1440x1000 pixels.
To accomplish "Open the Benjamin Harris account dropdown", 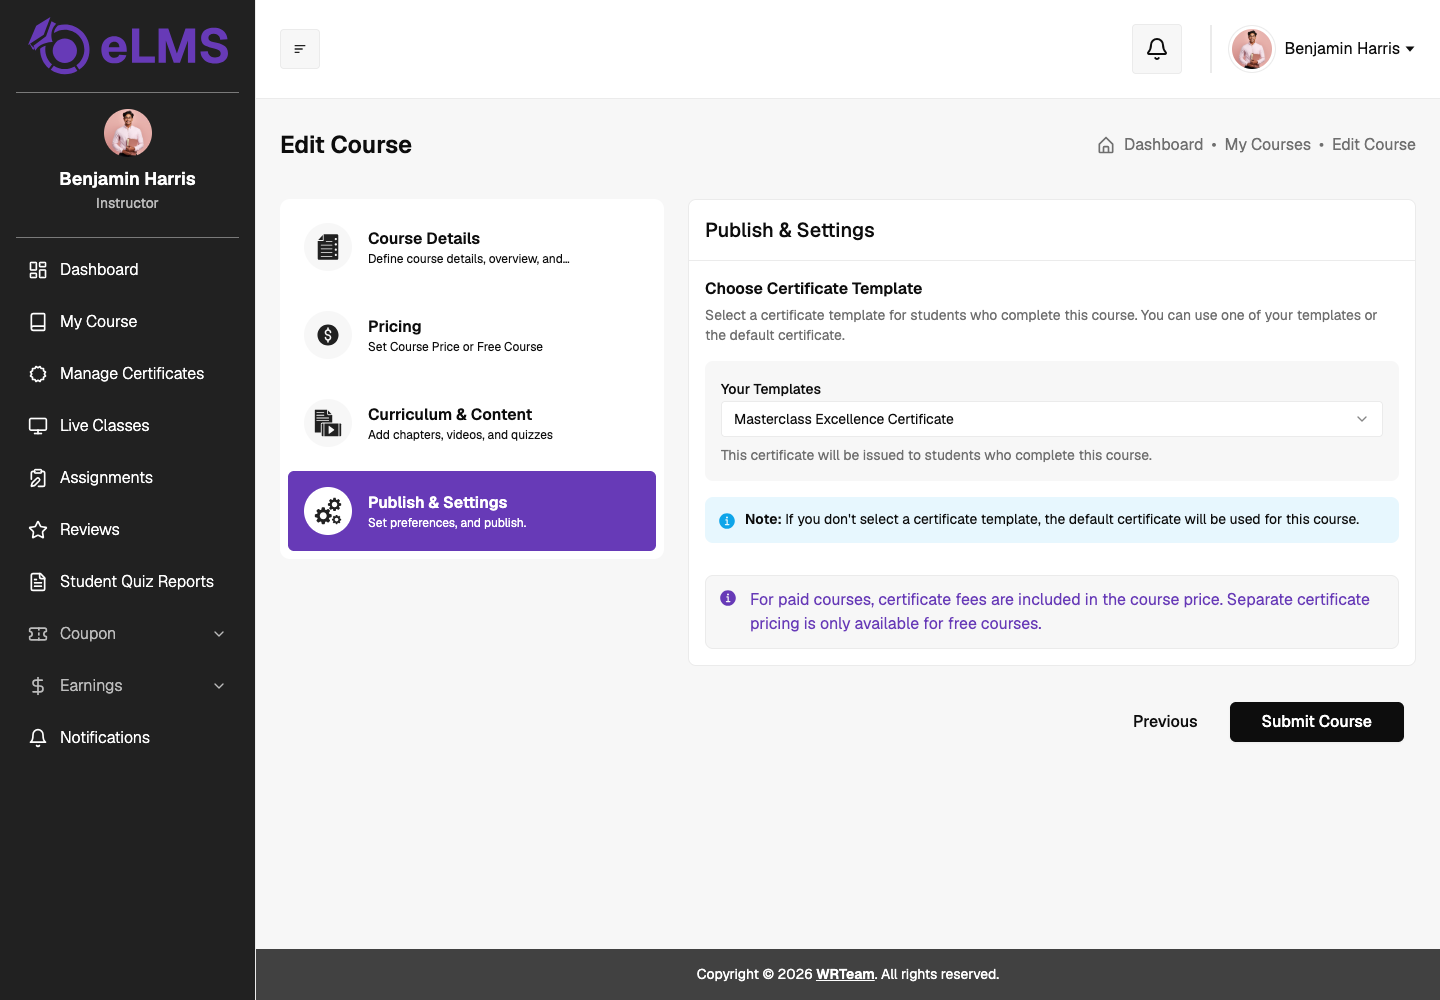I will [x=1322, y=49].
